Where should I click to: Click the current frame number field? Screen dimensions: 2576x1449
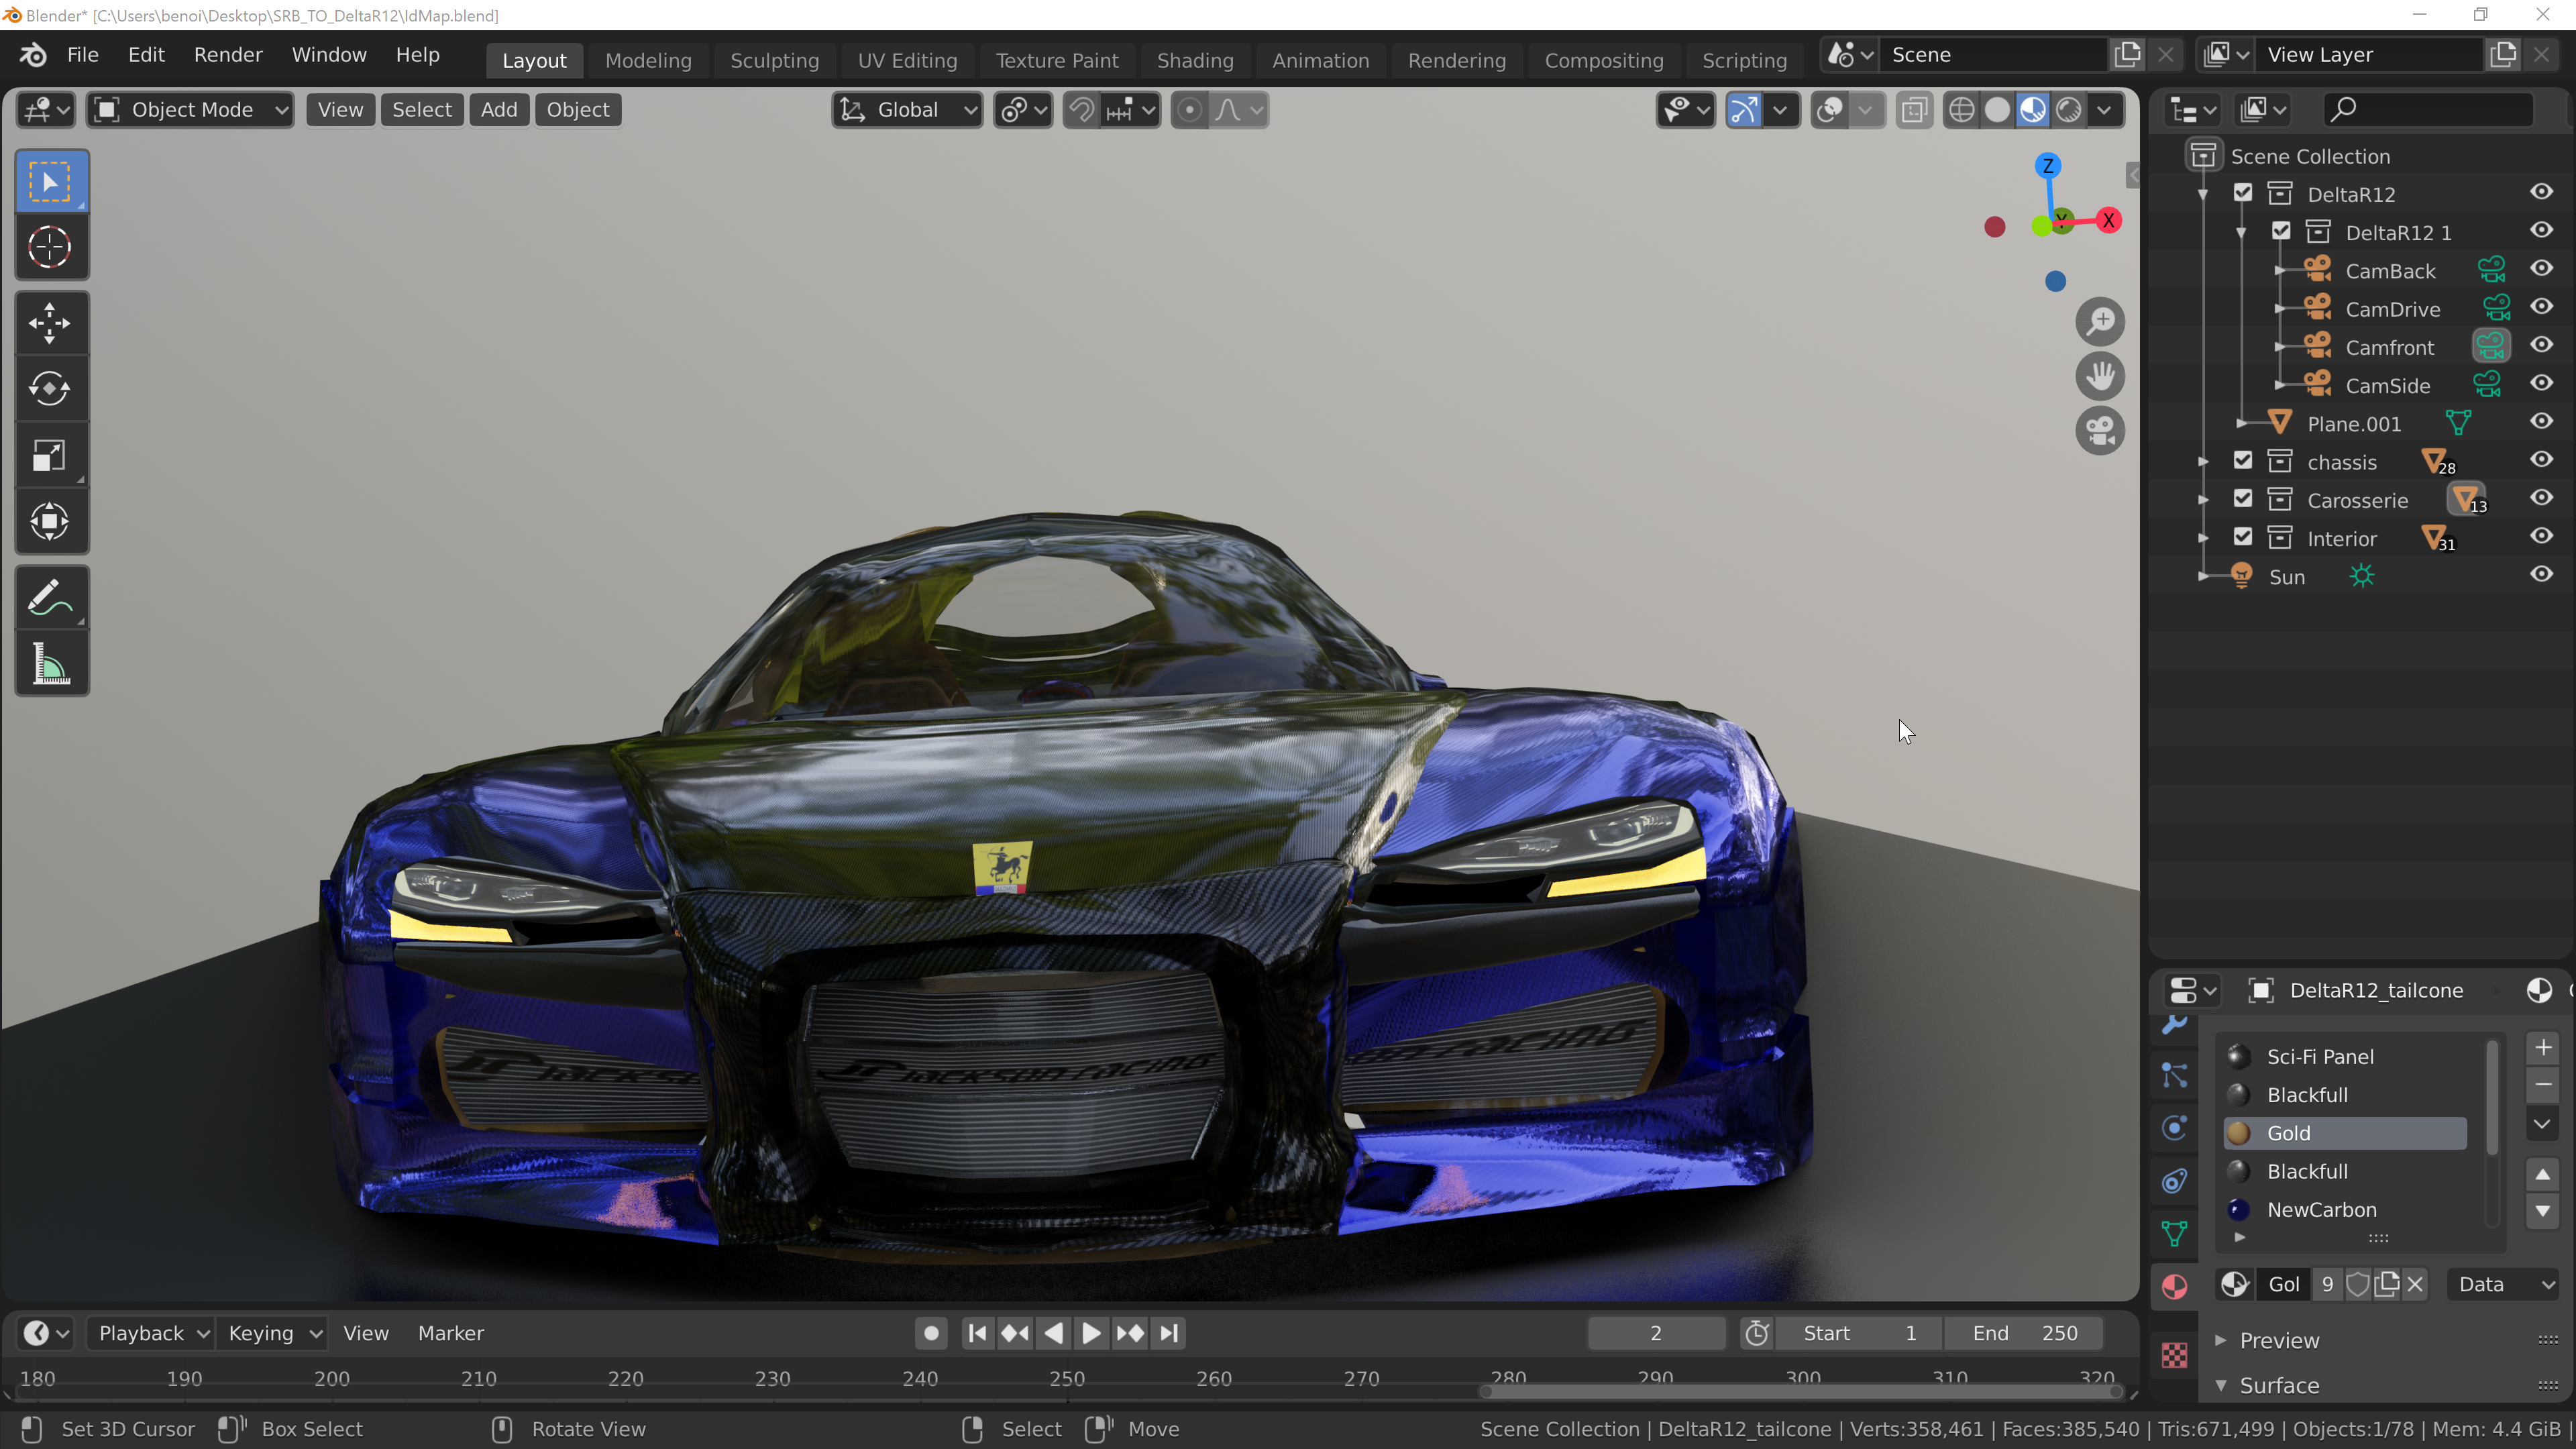click(1656, 1333)
